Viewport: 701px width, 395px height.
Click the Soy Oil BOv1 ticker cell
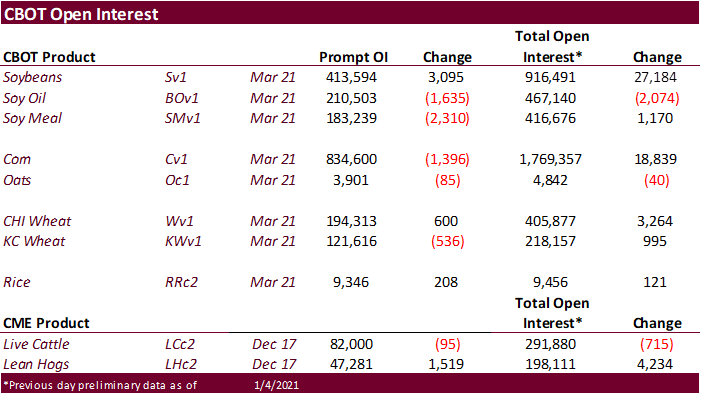click(181, 98)
